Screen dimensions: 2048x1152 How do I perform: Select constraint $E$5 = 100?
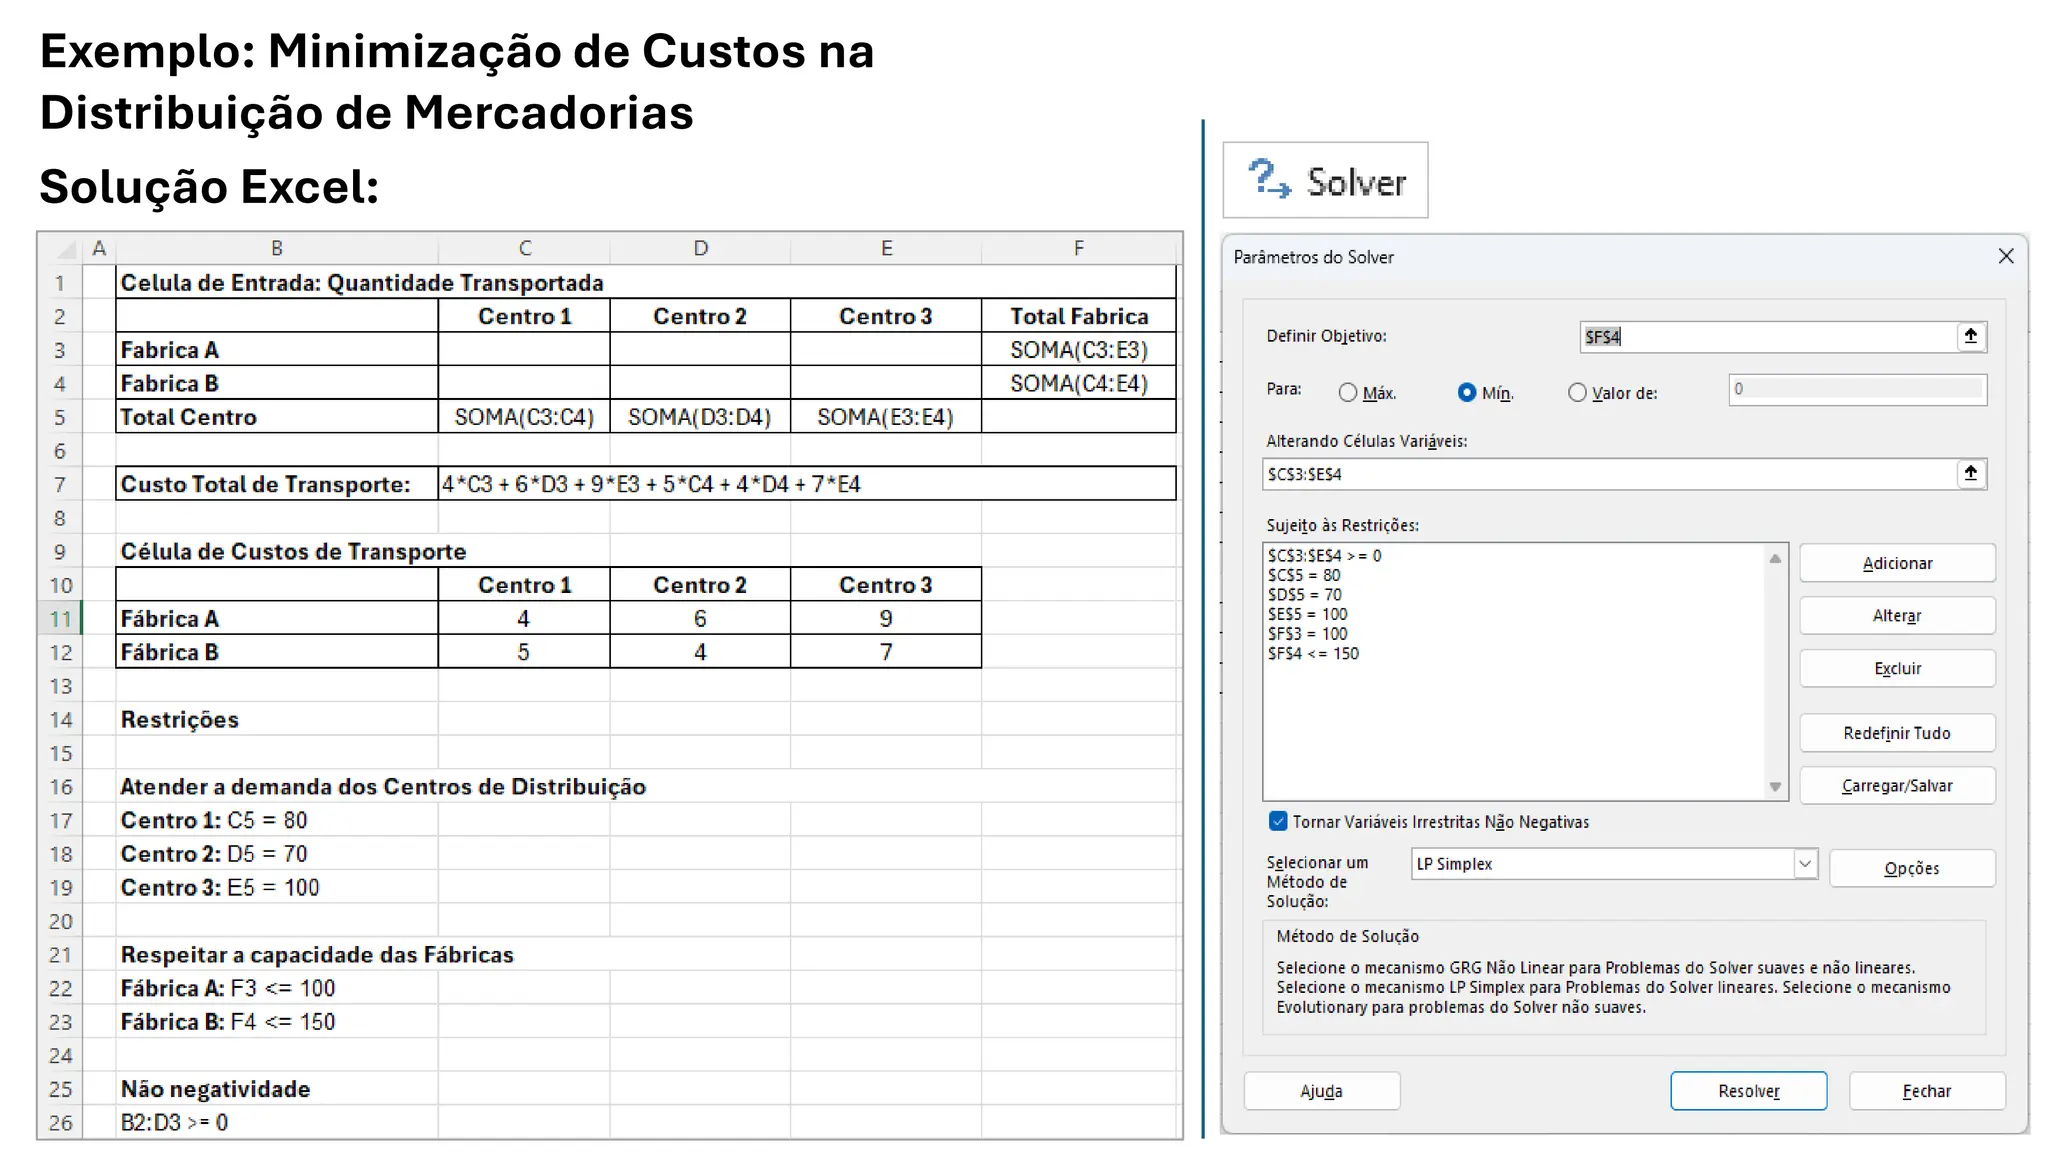point(1307,614)
